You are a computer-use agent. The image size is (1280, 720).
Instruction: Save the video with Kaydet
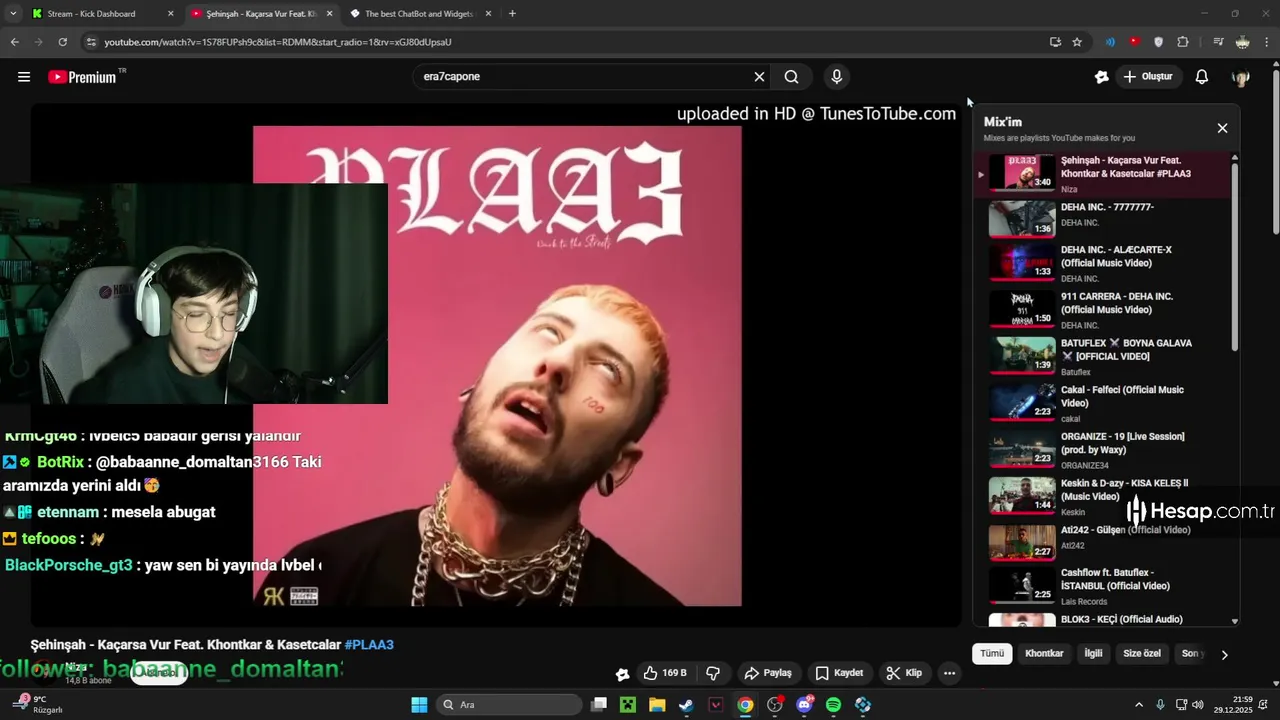(x=839, y=673)
